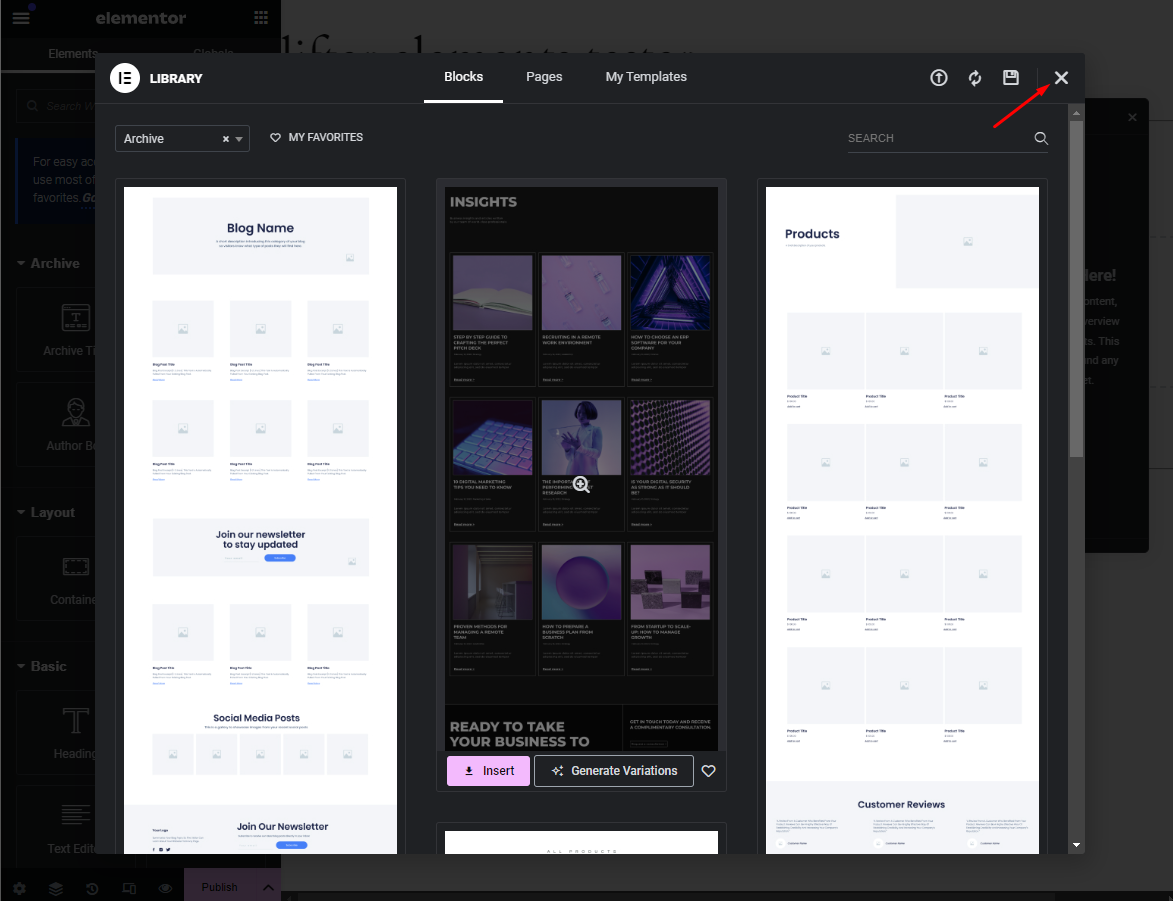Open the Navigator layers icon

[x=55, y=888]
